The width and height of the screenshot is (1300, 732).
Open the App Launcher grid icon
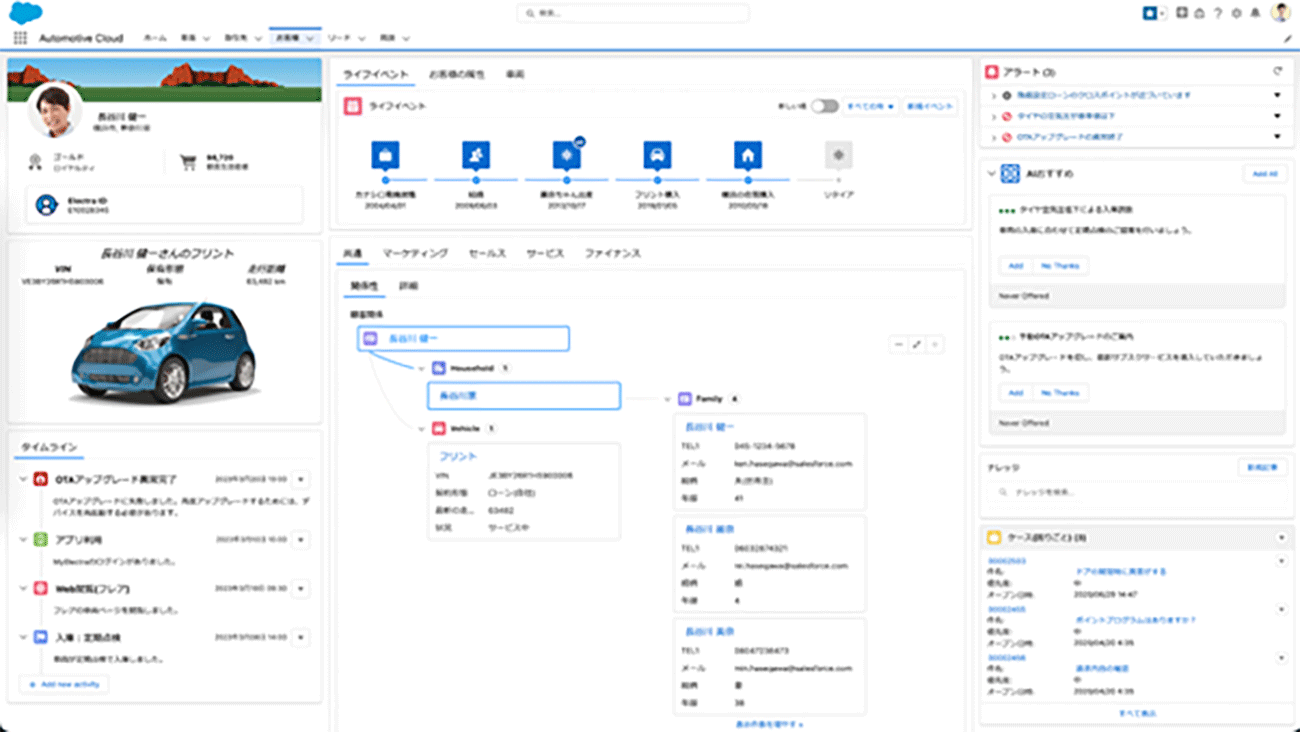pos(18,37)
